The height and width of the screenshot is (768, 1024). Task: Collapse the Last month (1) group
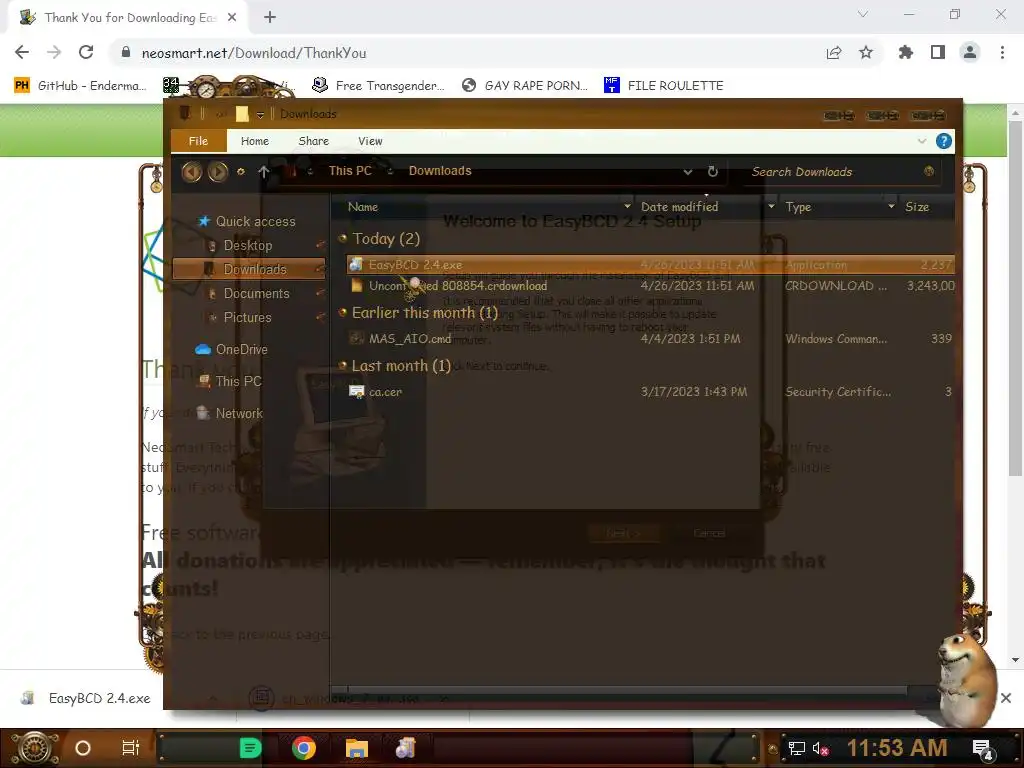coord(342,366)
